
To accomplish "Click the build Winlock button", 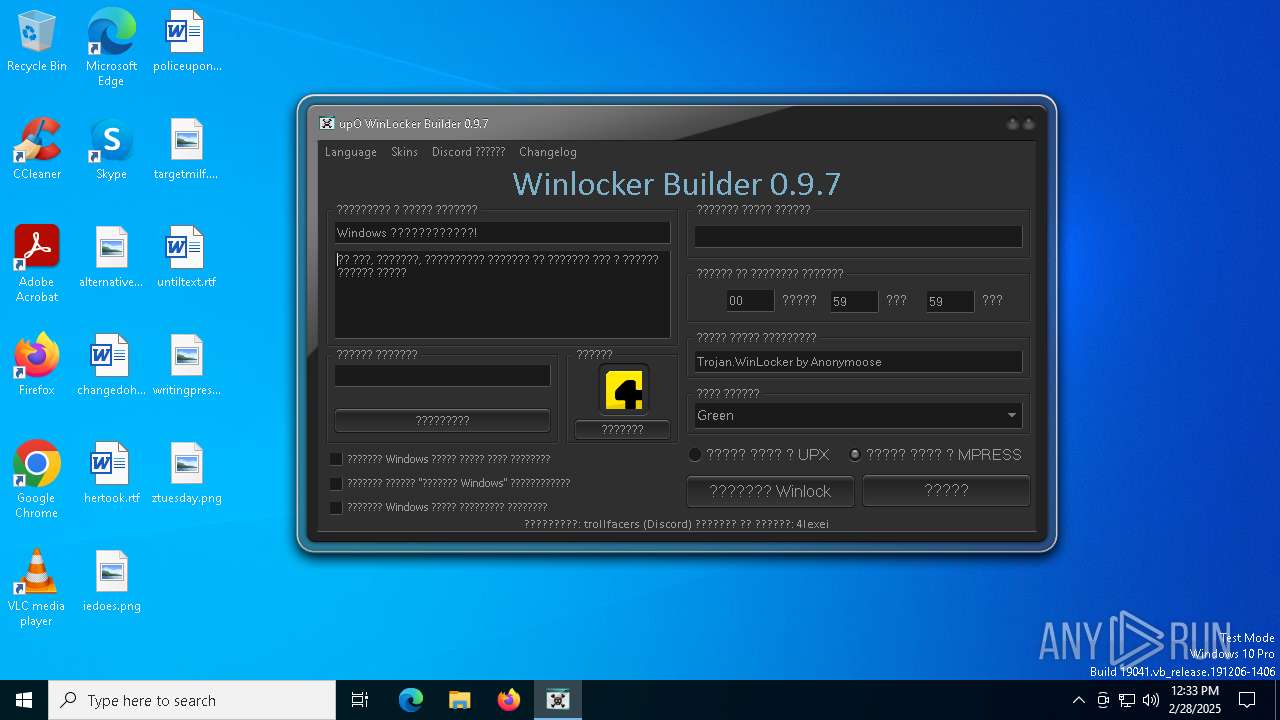I will pyautogui.click(x=770, y=491).
